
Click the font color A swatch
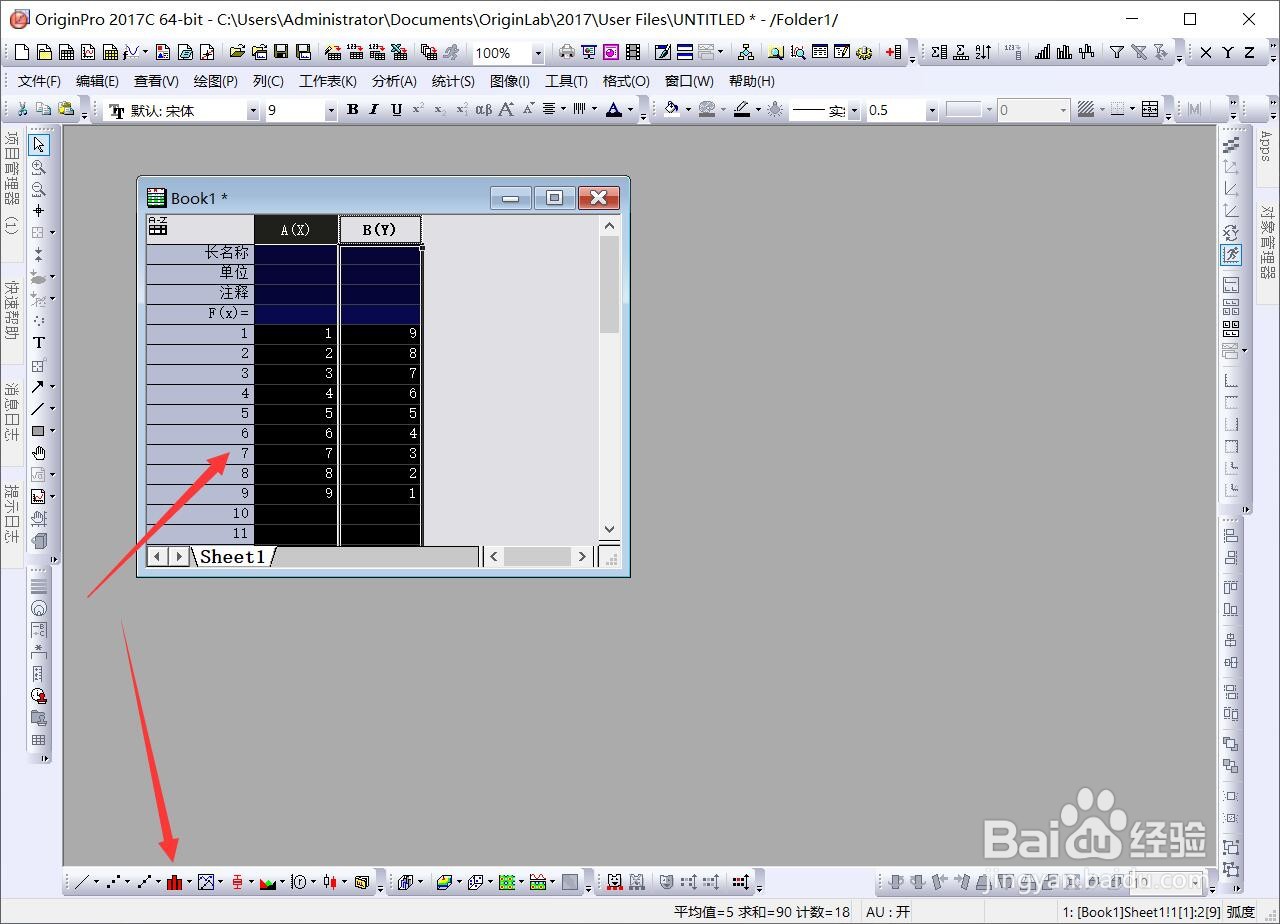coord(614,110)
